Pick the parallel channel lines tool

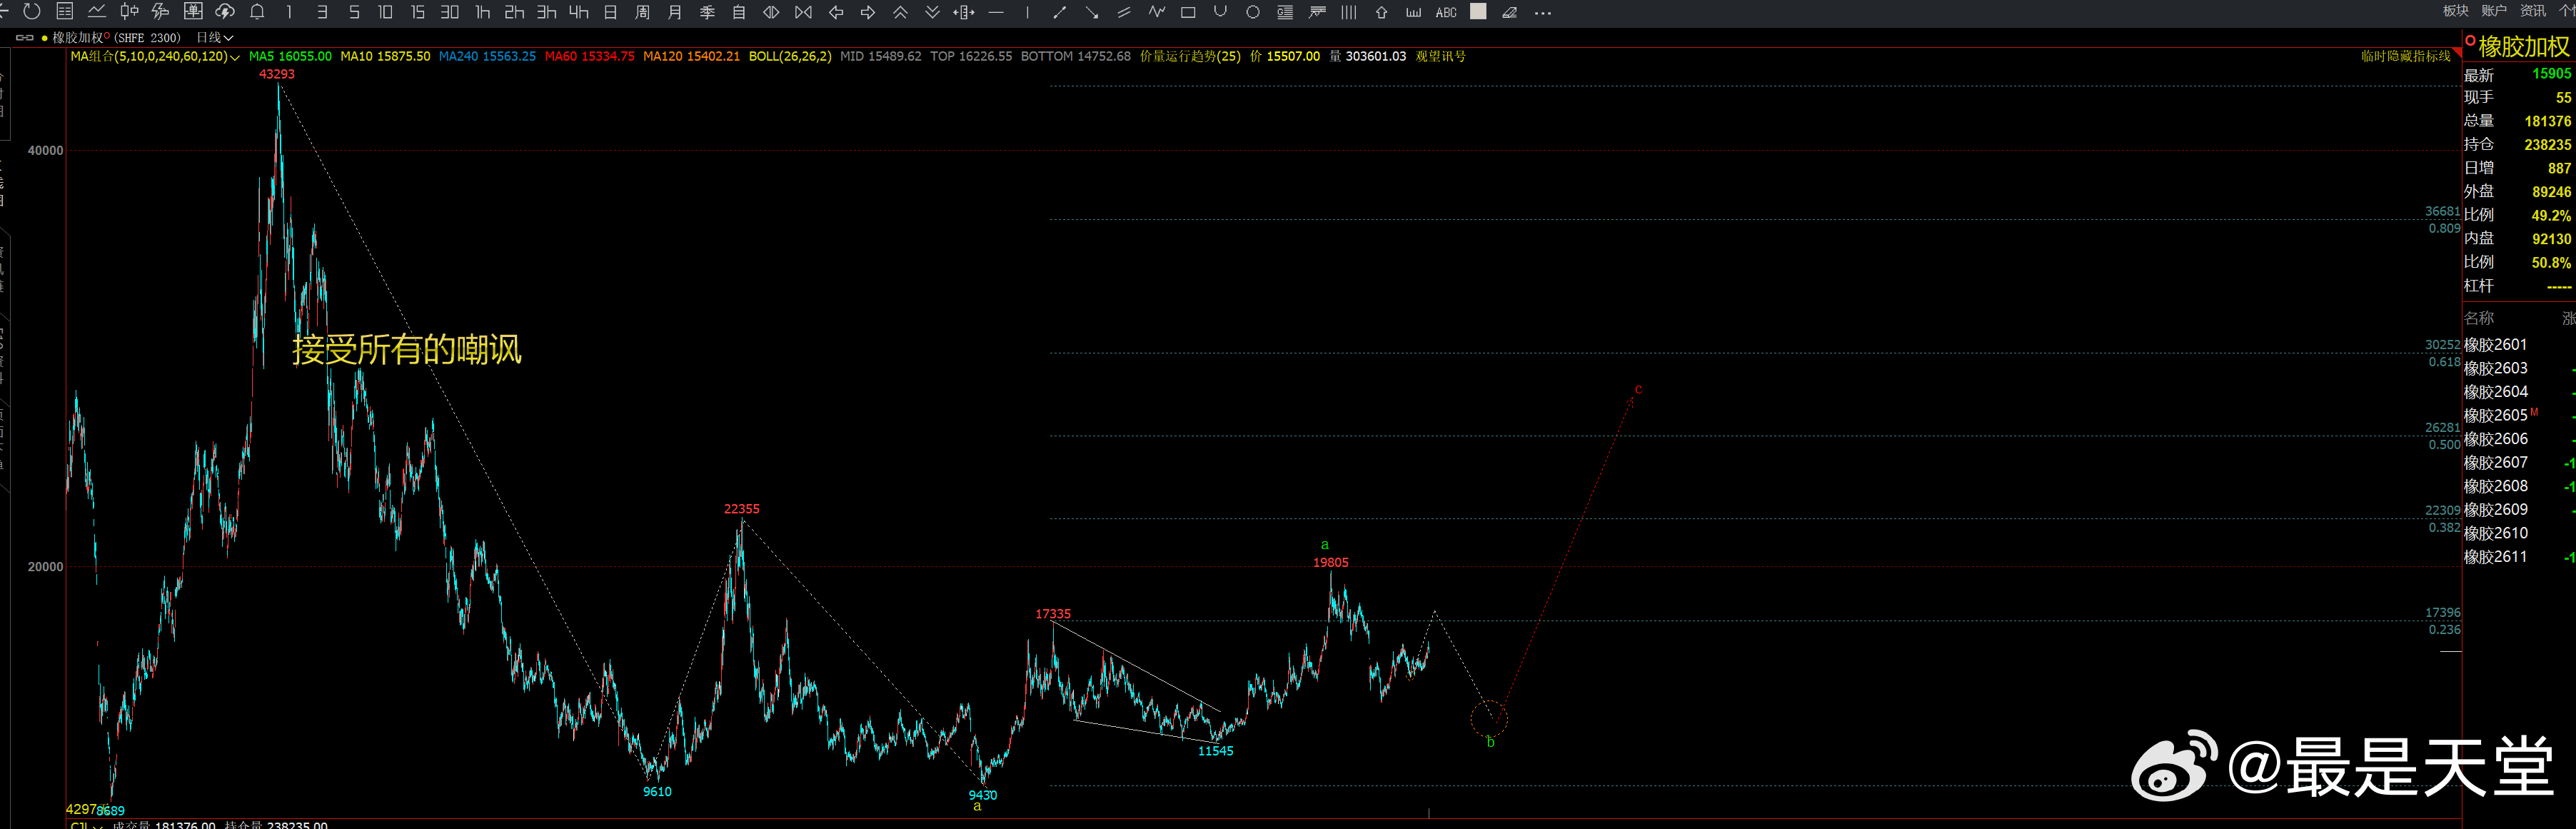pos(1124,13)
